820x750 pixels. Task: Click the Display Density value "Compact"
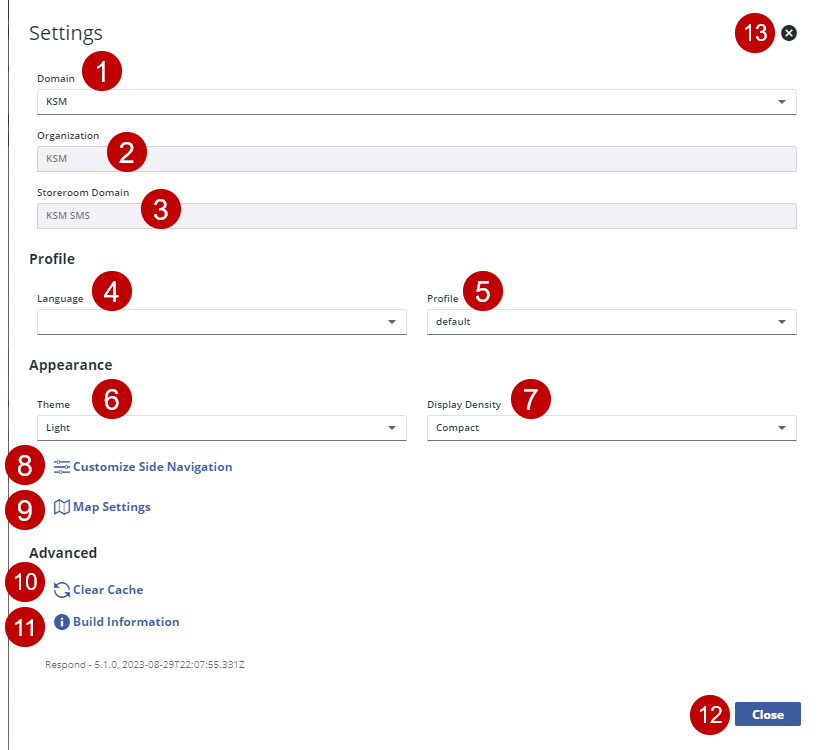(457, 428)
